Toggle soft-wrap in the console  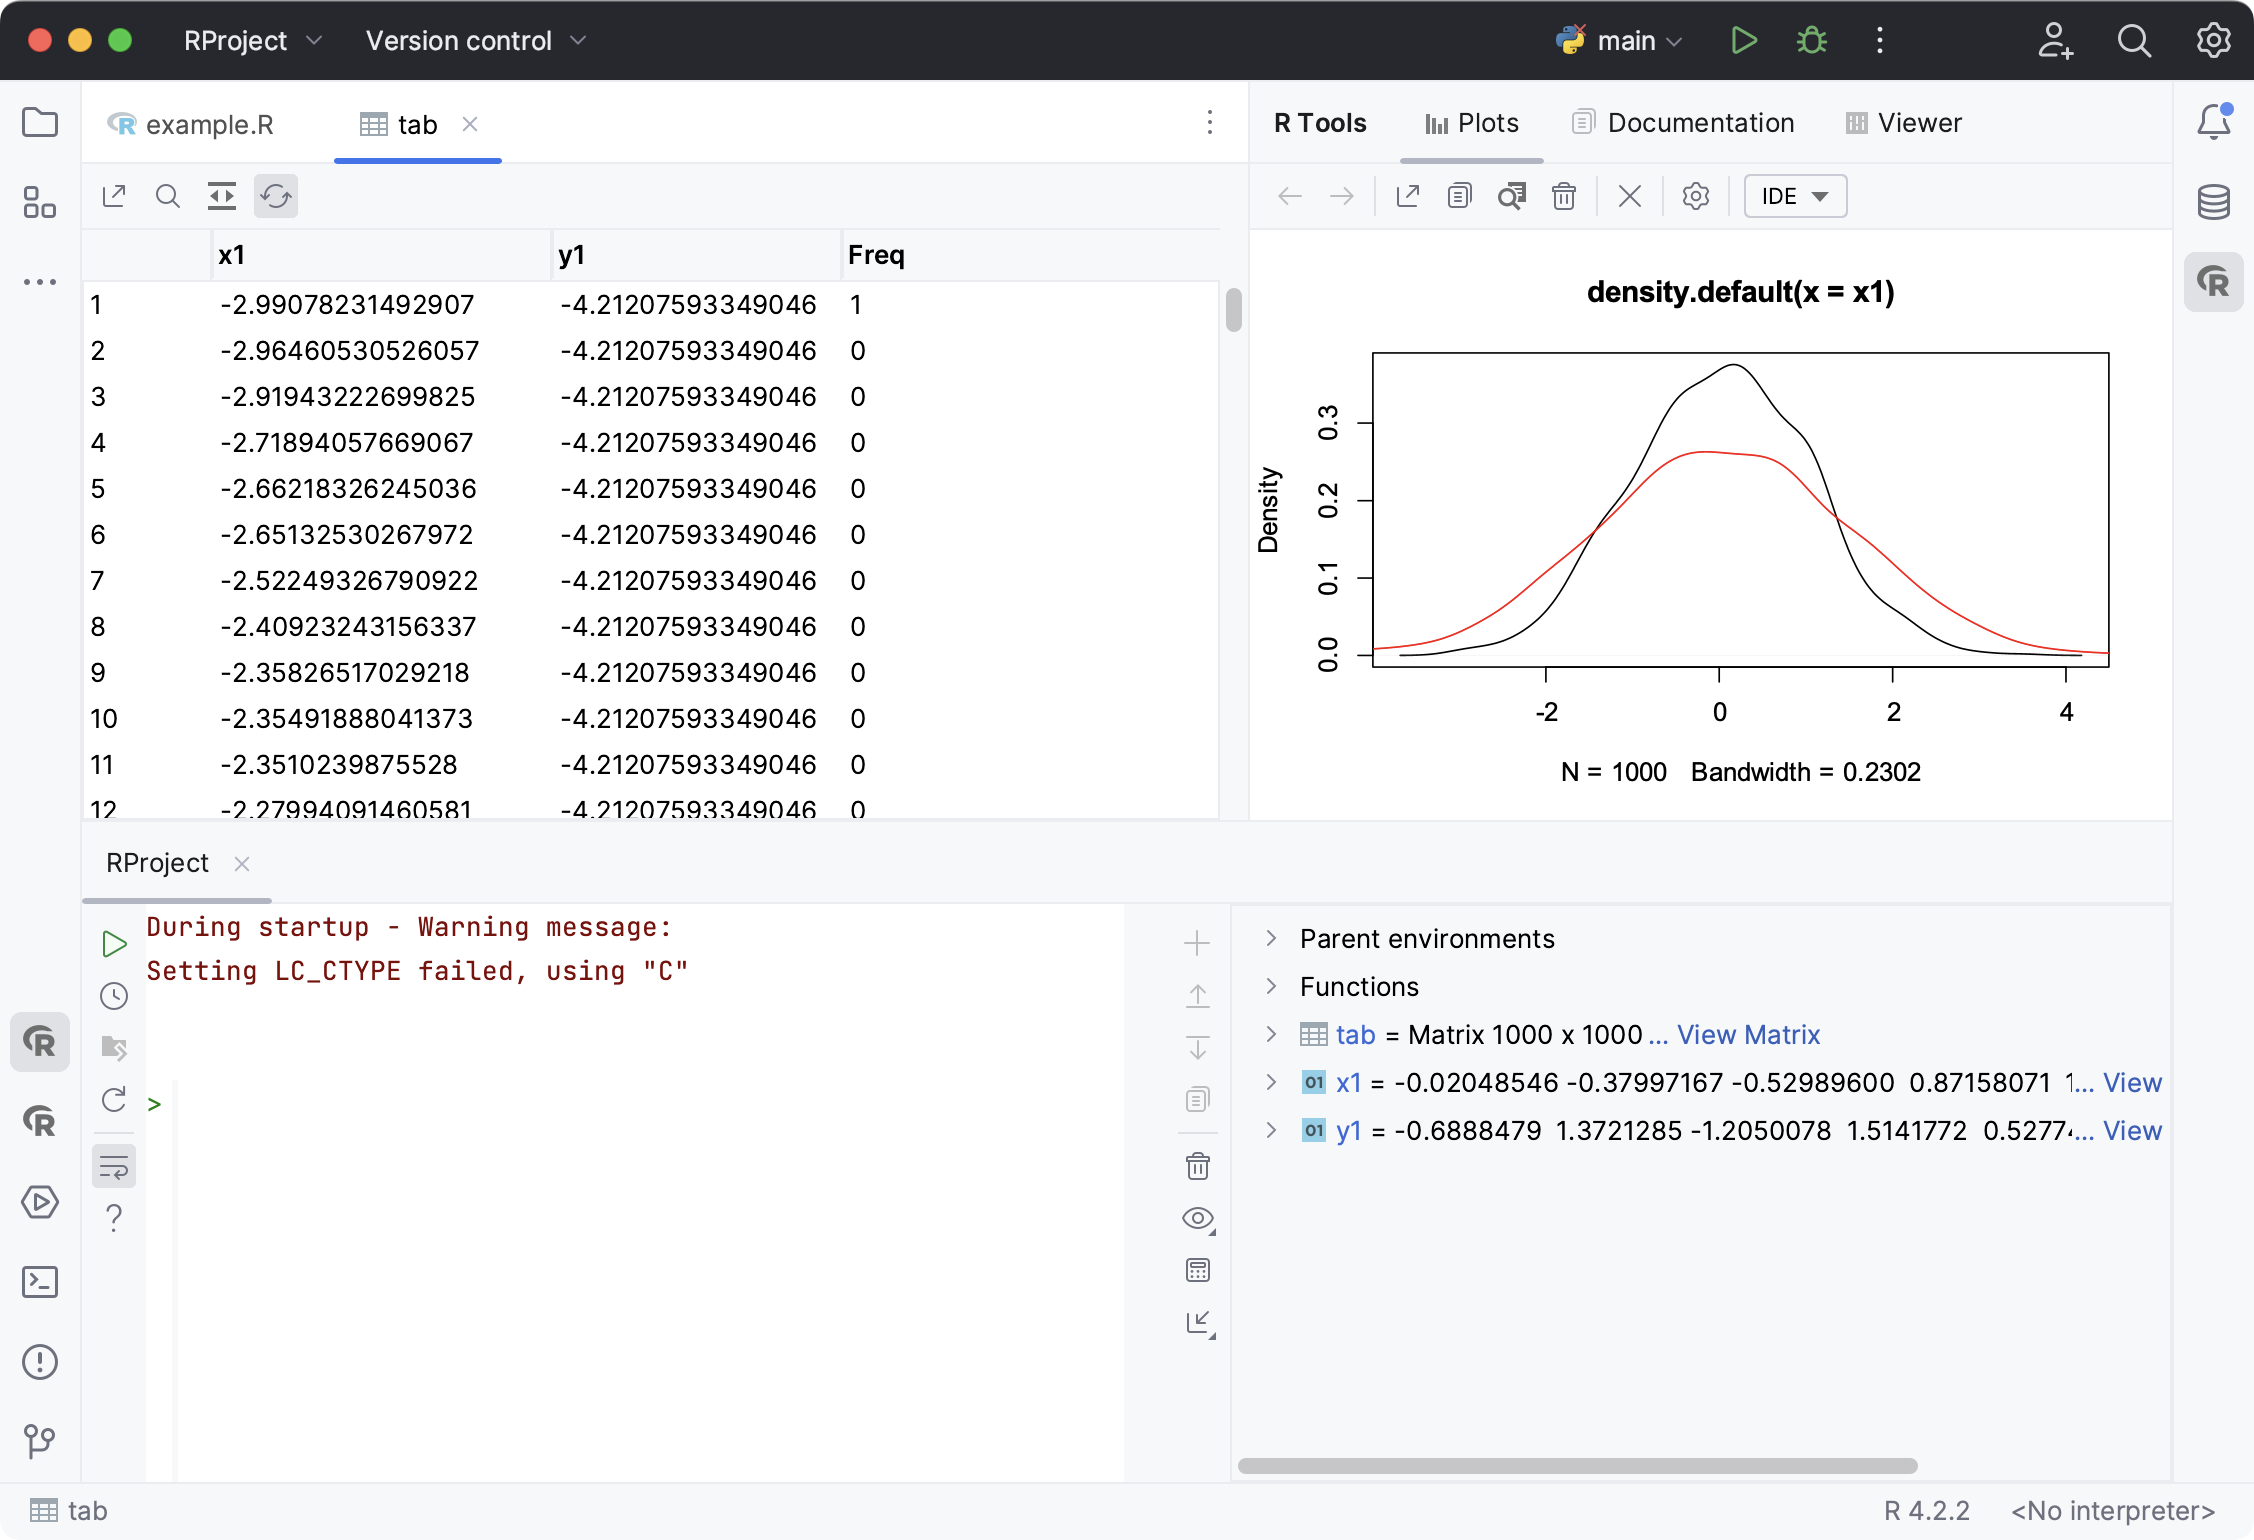pyautogui.click(x=113, y=1166)
